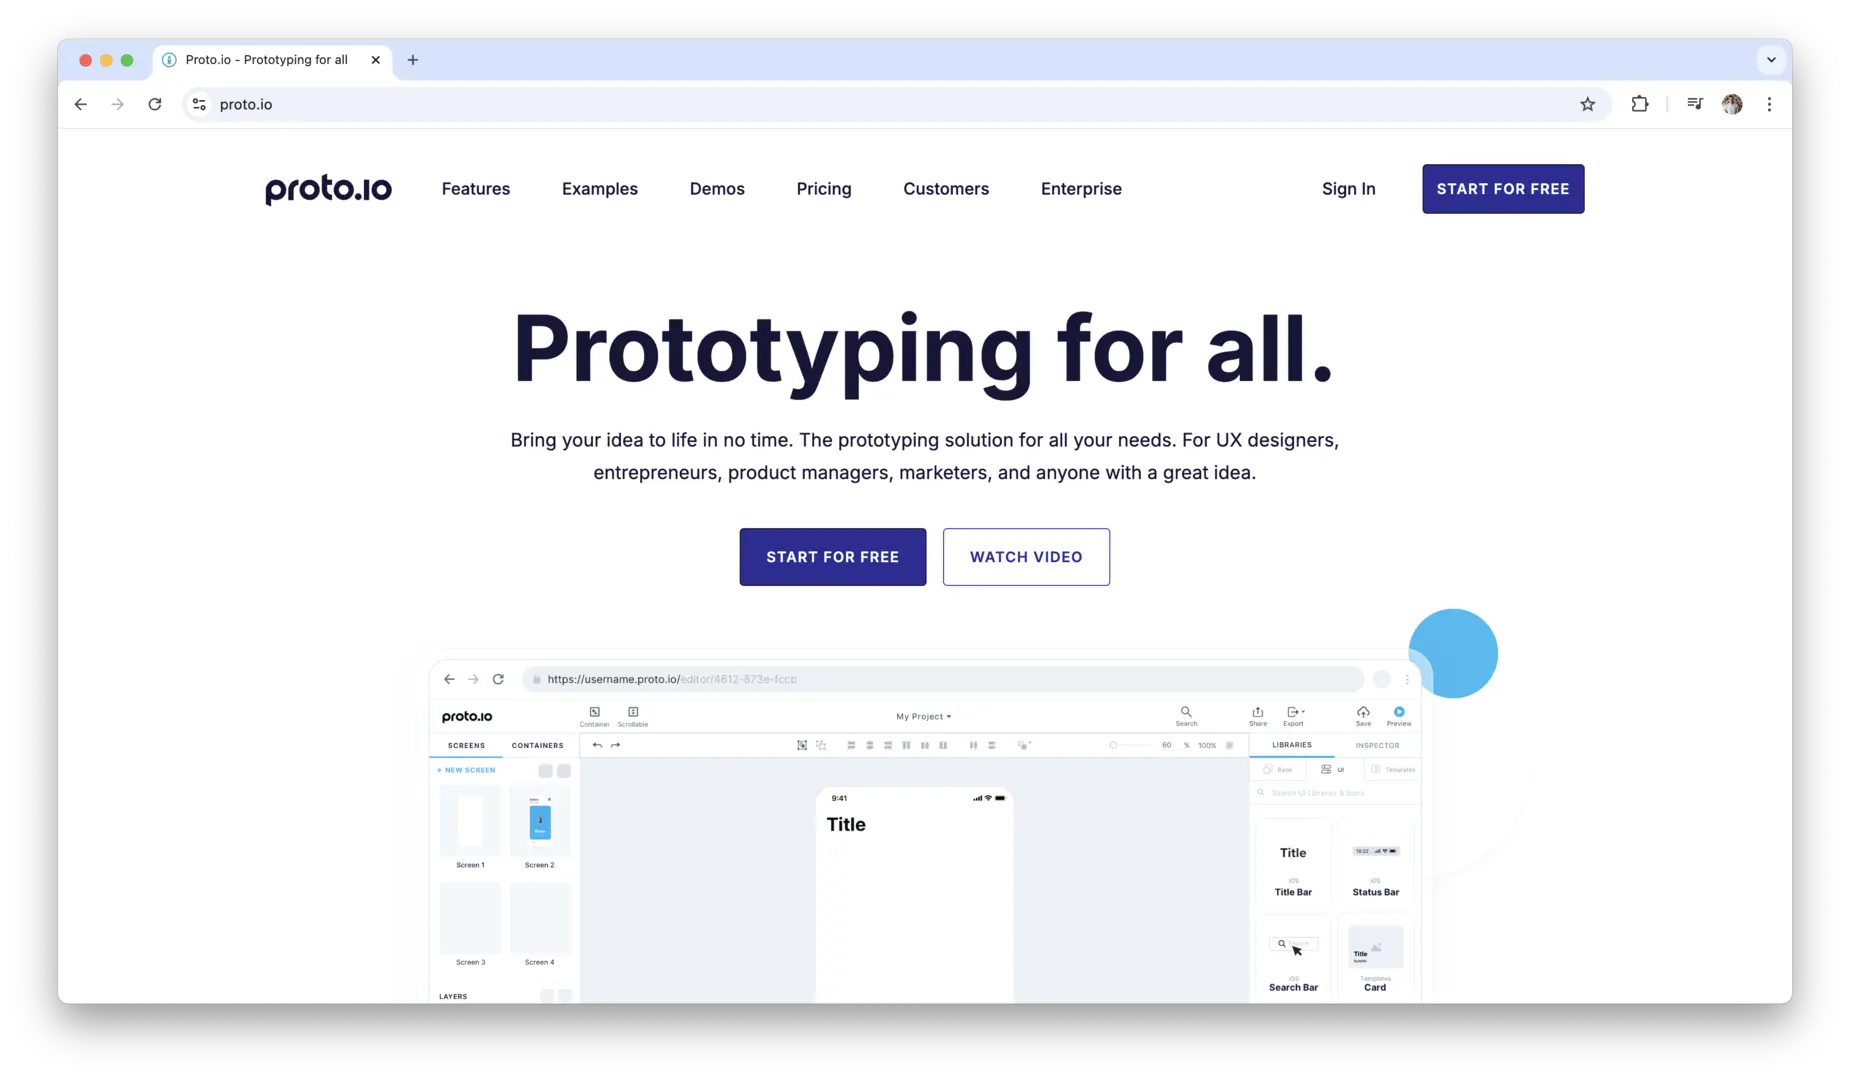Screen dimensions: 1850x1080
Task: Open the Demos navigation link
Action: click(717, 189)
